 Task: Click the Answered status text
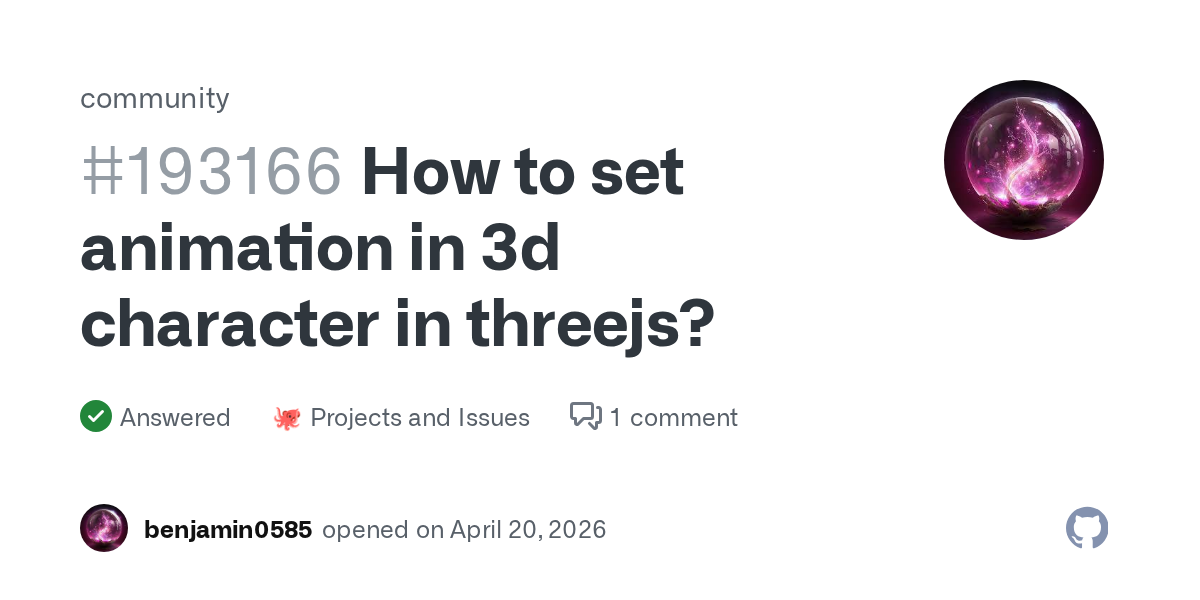[x=175, y=417]
